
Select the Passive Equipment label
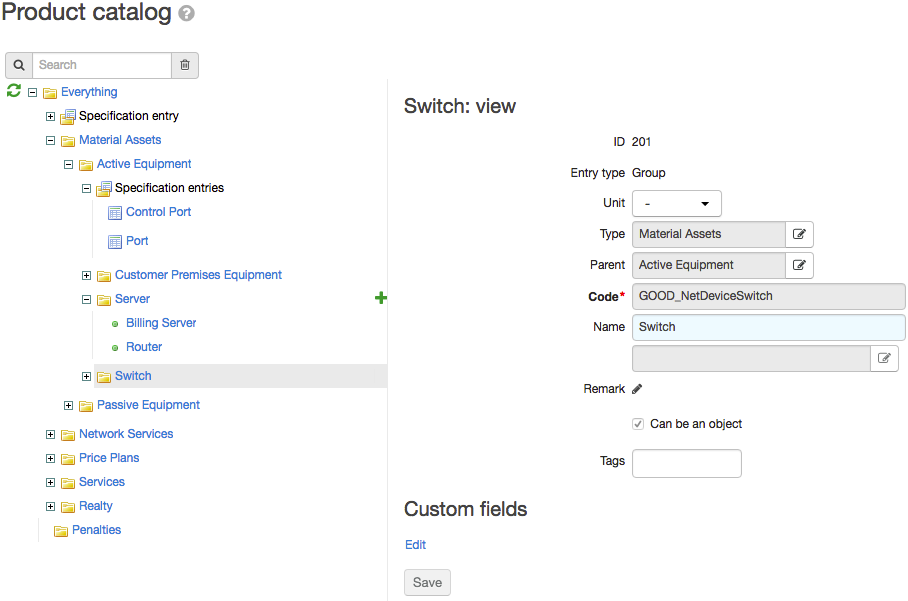tap(148, 405)
